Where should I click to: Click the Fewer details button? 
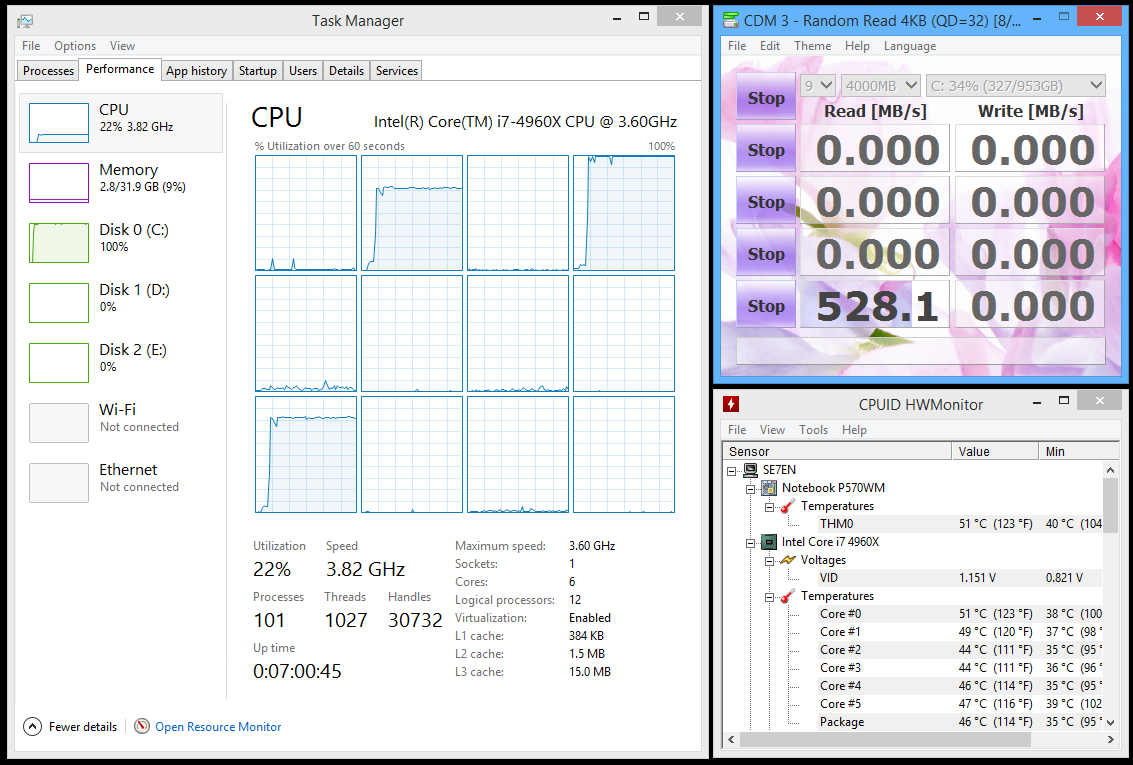[x=70, y=726]
